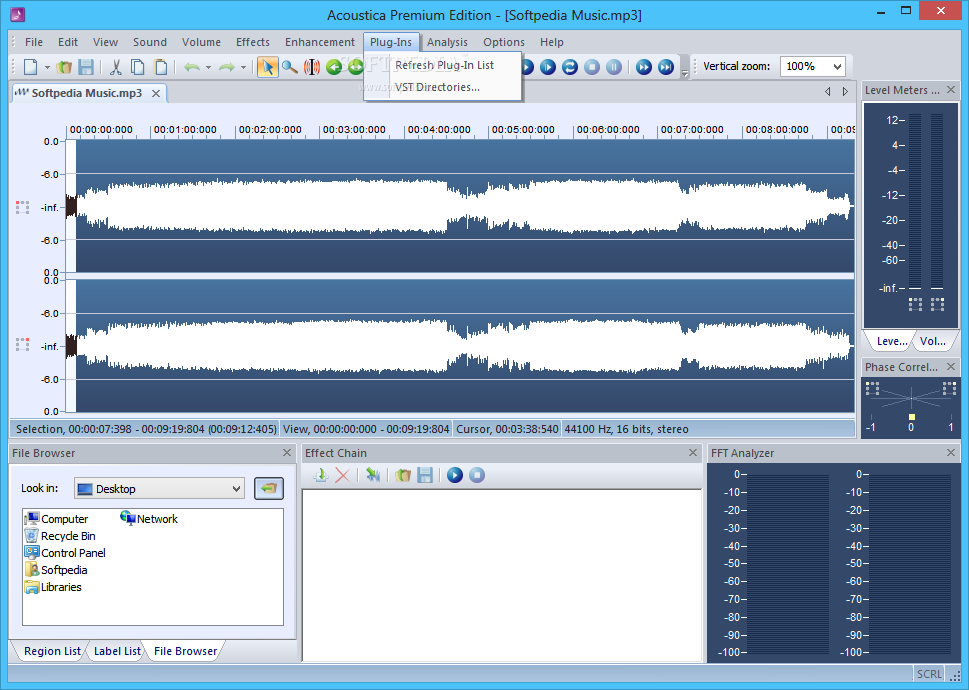Open the Undo history dropdown arrow
This screenshot has width=969, height=690.
[x=208, y=67]
